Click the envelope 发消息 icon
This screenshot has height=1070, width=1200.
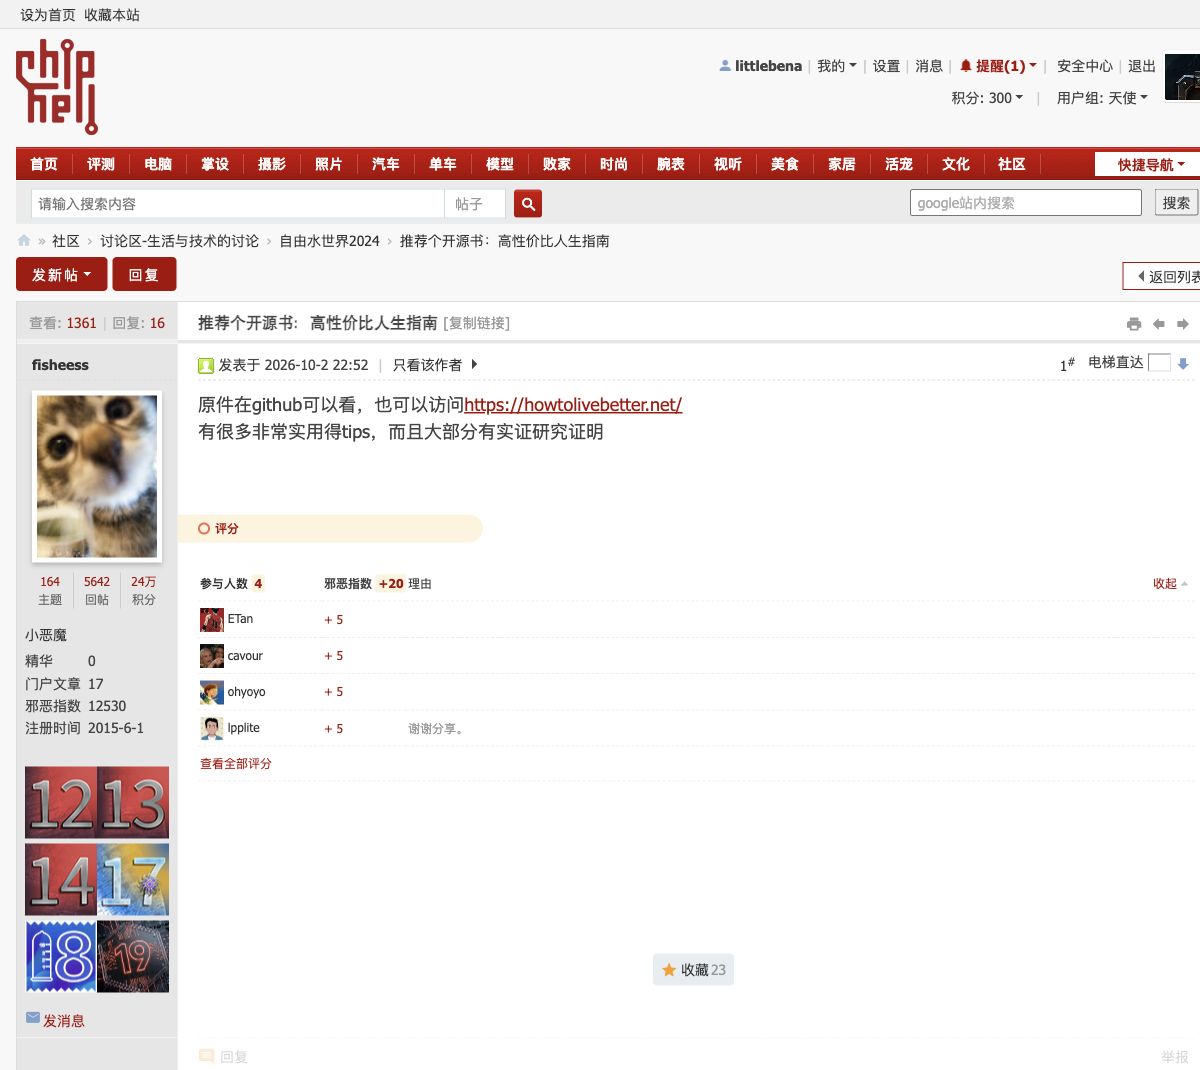click(33, 1018)
